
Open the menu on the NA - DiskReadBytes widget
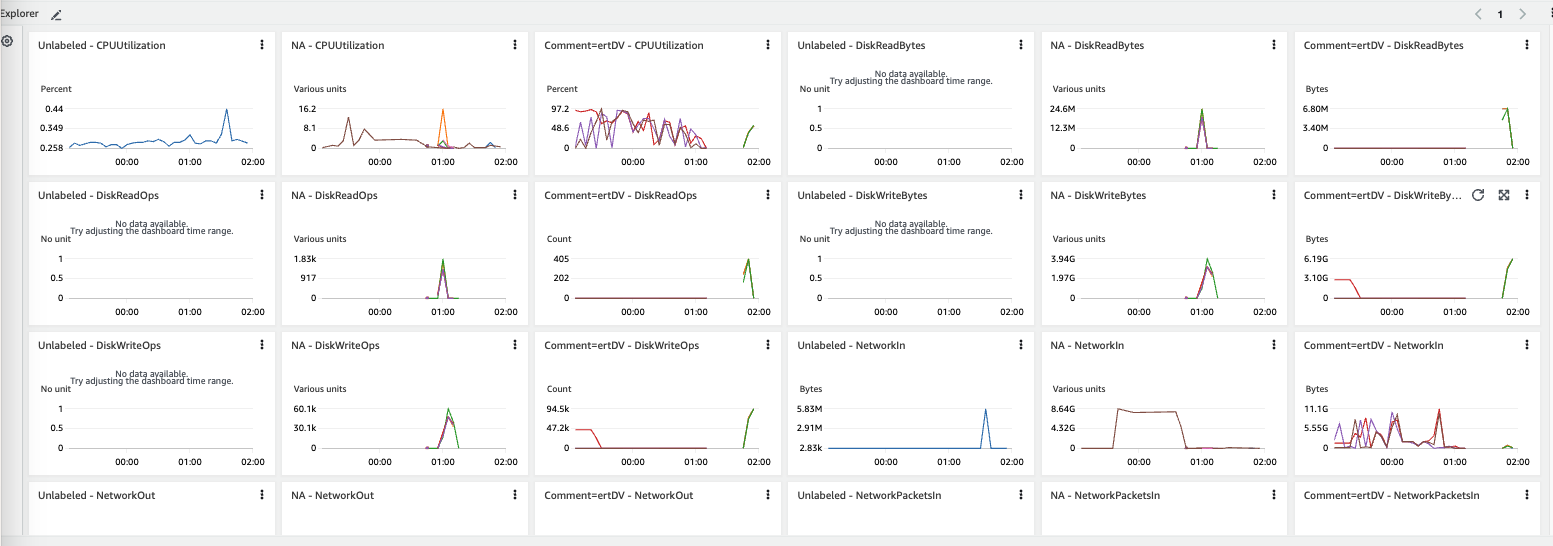[x=1274, y=45]
